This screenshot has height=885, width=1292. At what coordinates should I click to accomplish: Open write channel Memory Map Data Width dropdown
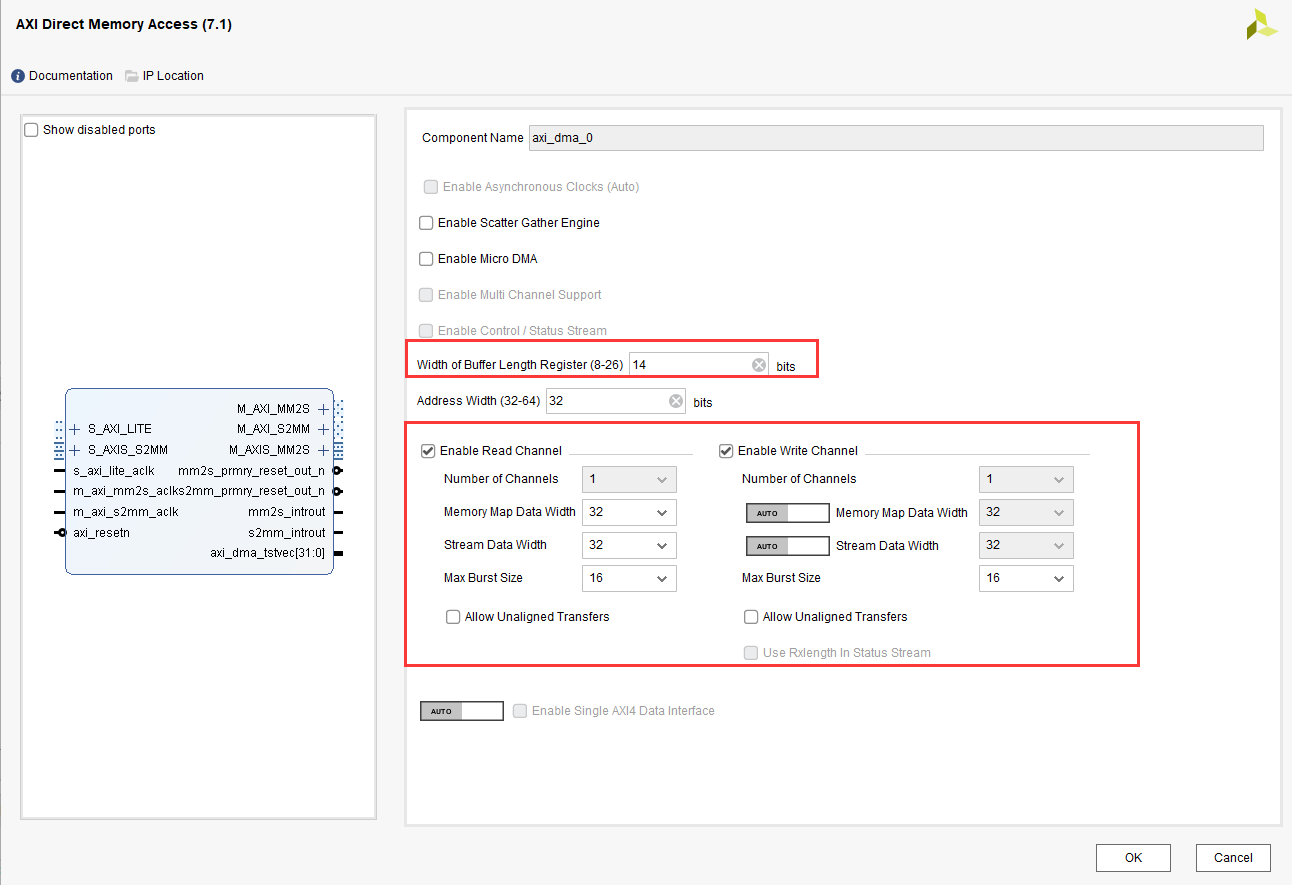click(x=1026, y=513)
